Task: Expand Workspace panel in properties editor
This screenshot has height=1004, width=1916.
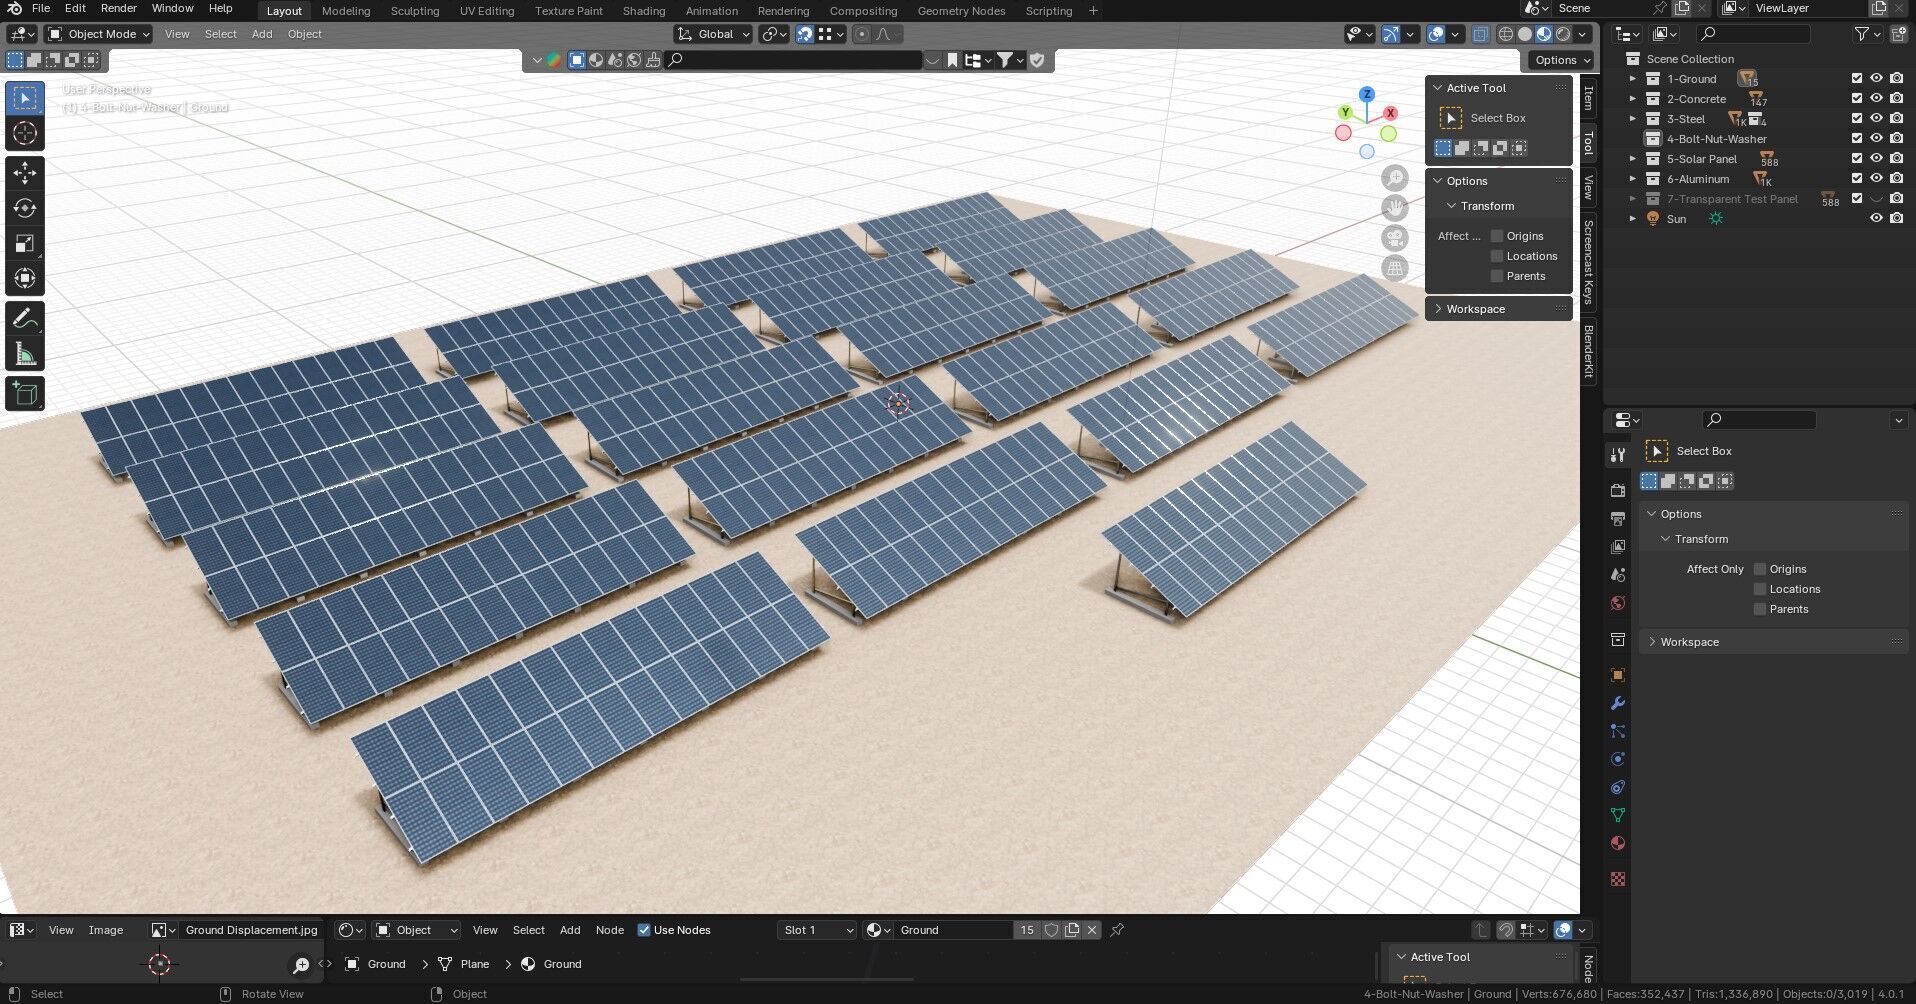Action: pyautogui.click(x=1652, y=642)
